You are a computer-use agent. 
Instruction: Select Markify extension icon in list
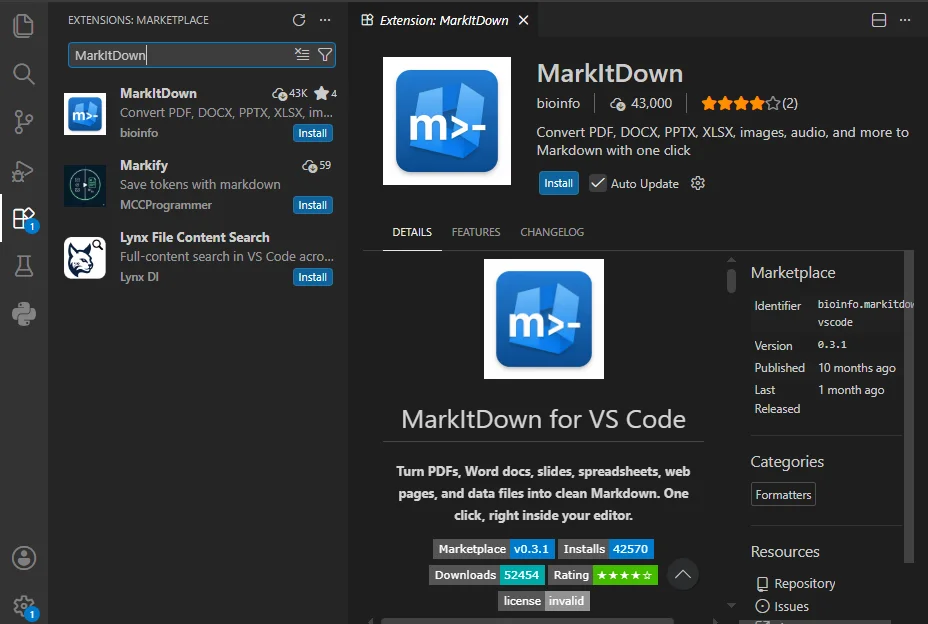click(85, 186)
